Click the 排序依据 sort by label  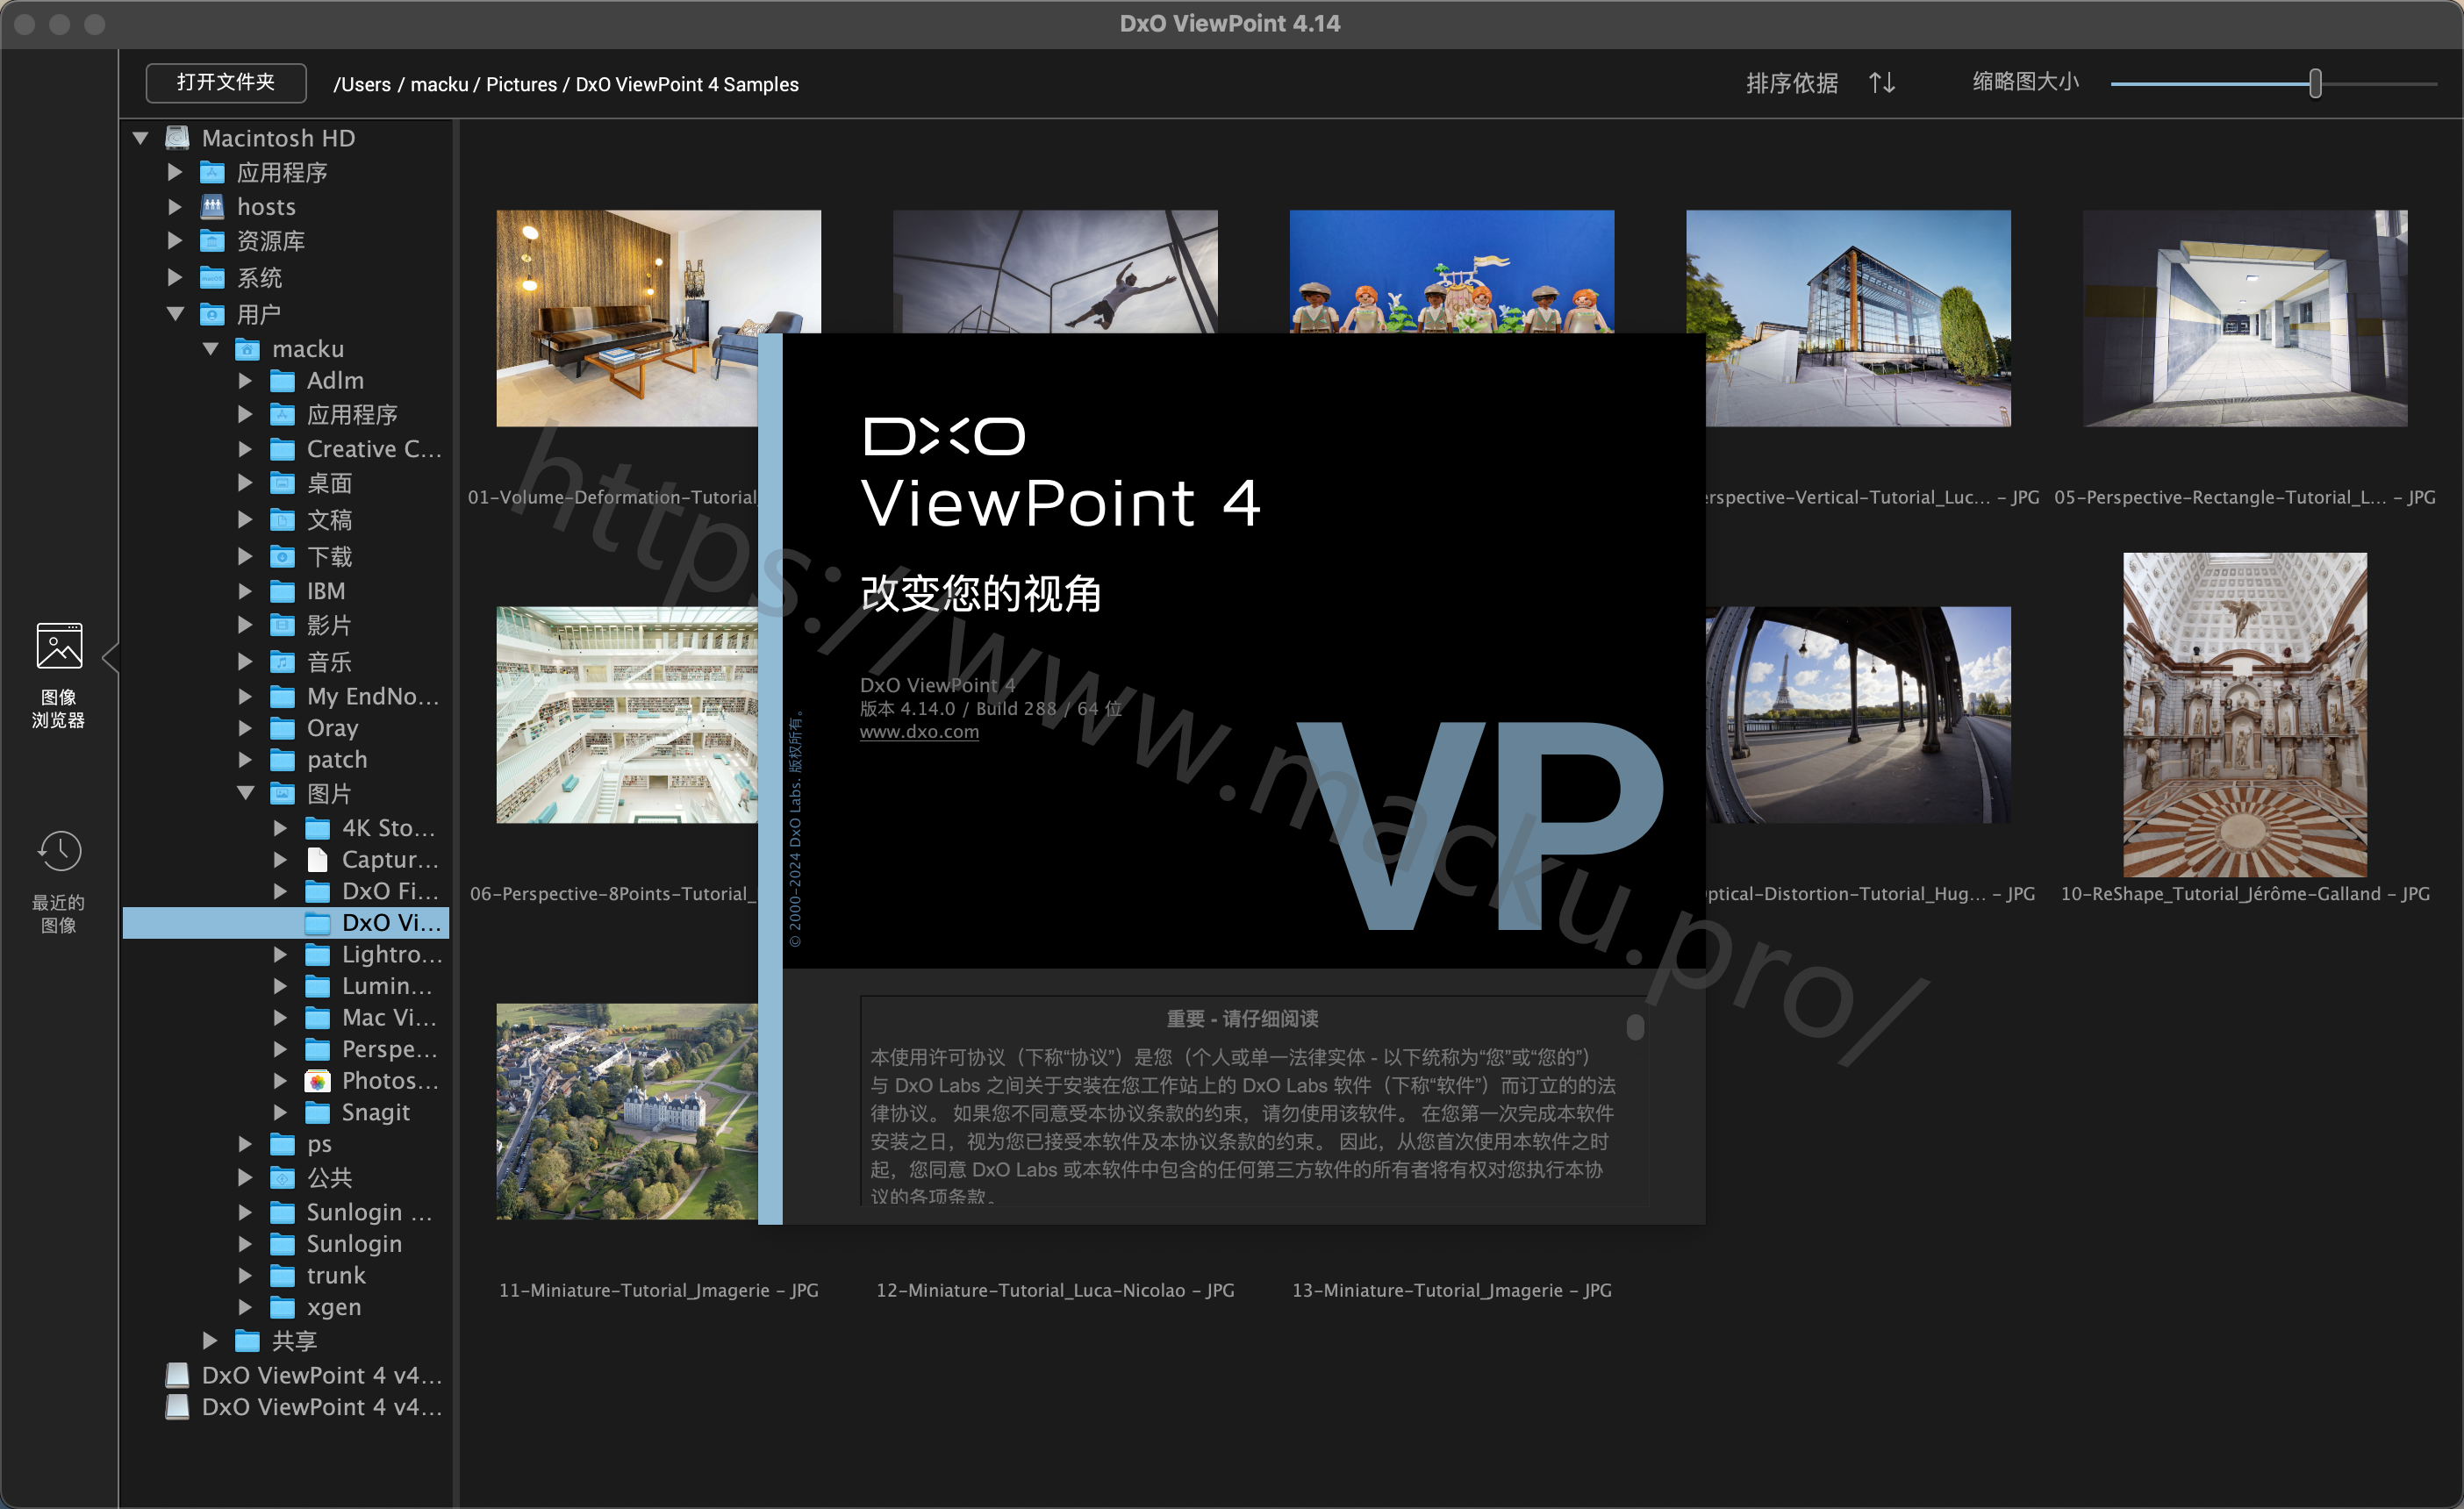click(x=1792, y=83)
